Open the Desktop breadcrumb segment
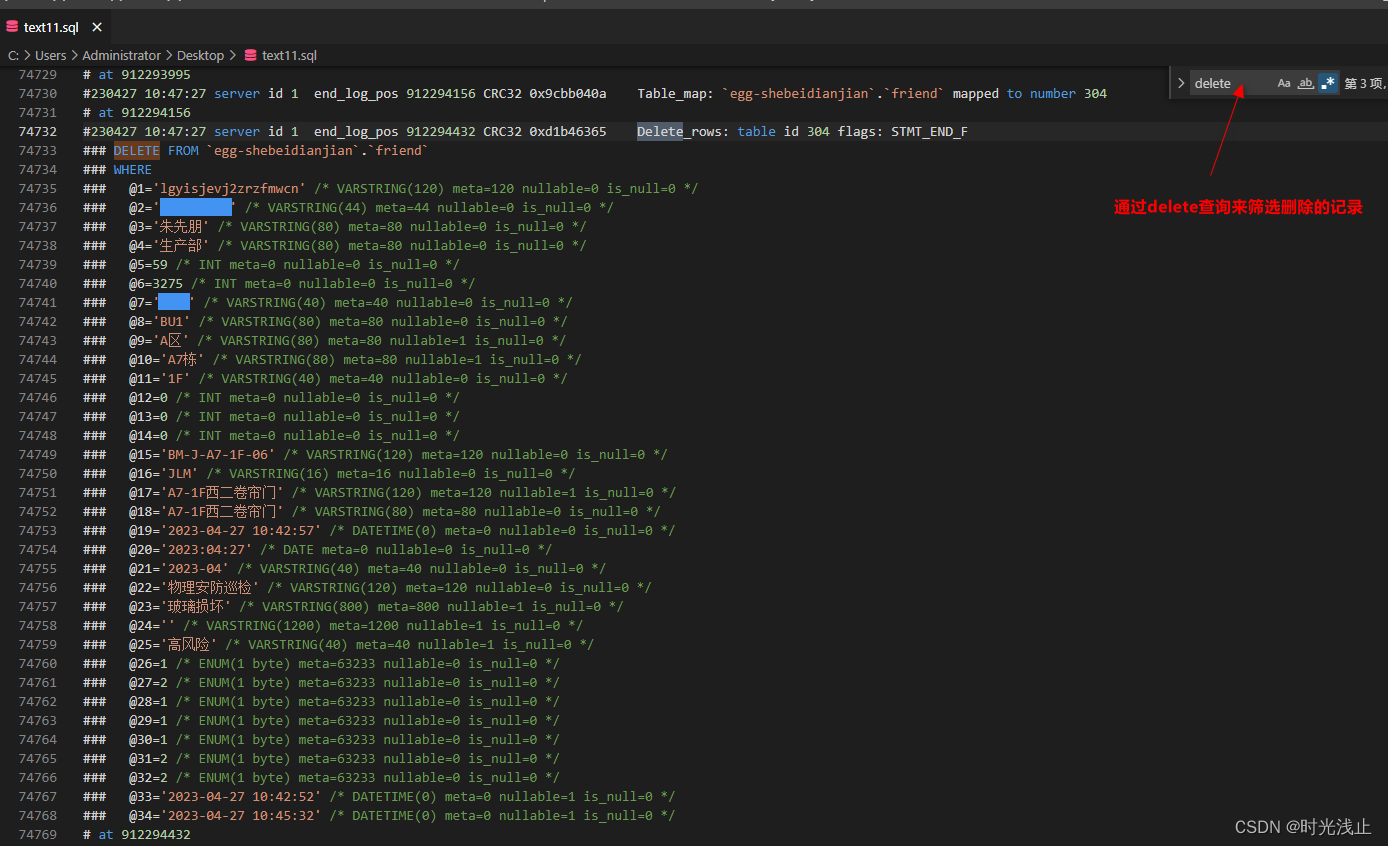This screenshot has height=846, width=1388. coord(200,56)
